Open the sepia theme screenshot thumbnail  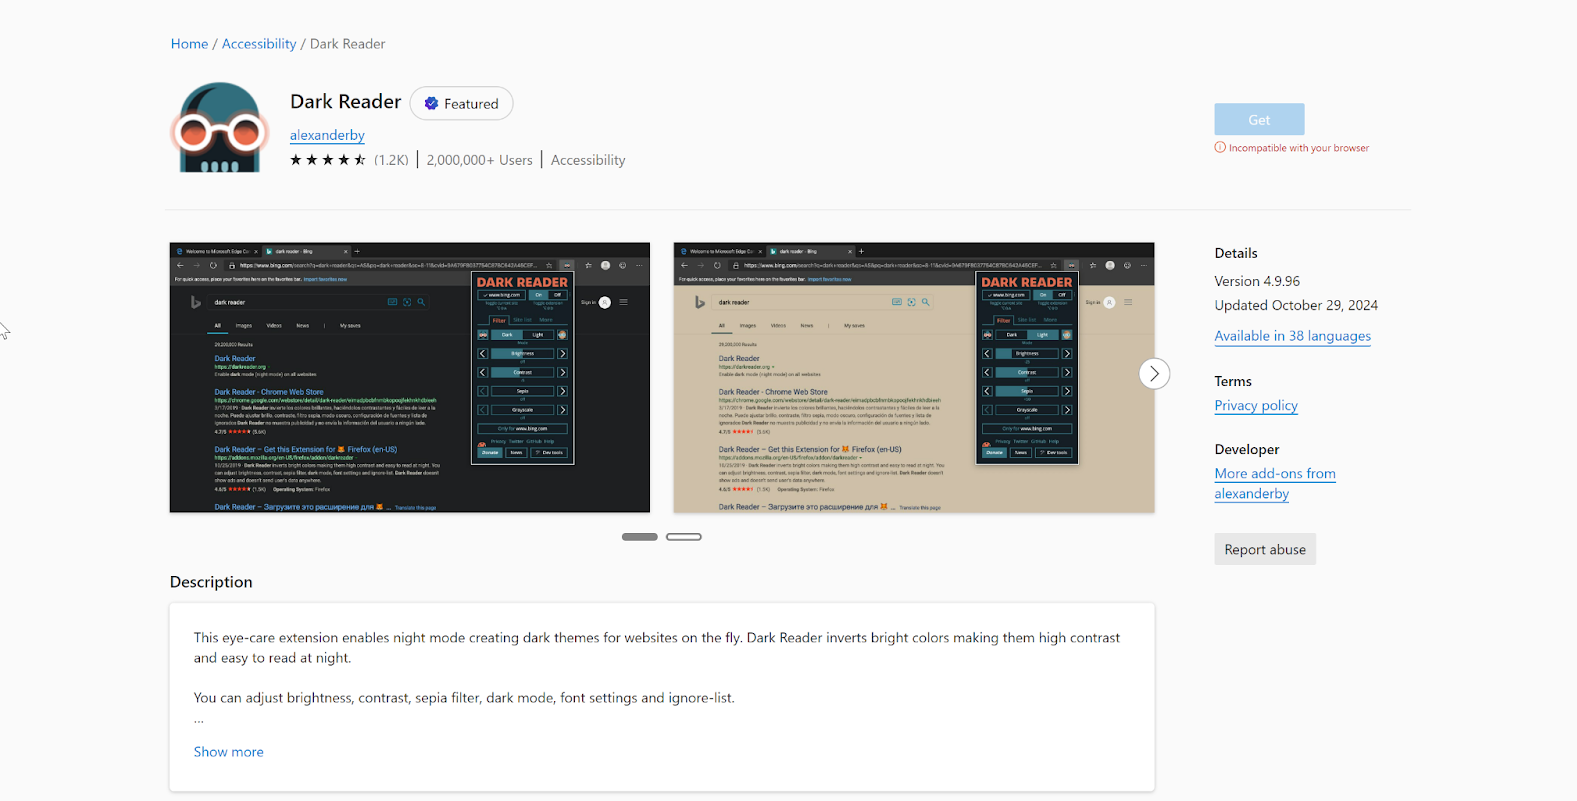click(913, 377)
